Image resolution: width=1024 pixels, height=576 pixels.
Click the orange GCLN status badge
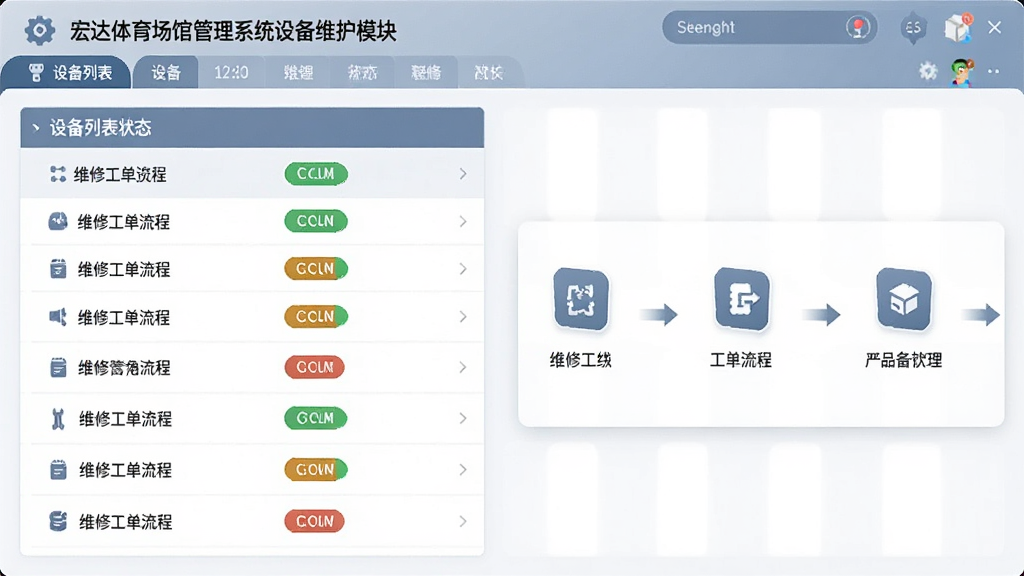tap(316, 268)
